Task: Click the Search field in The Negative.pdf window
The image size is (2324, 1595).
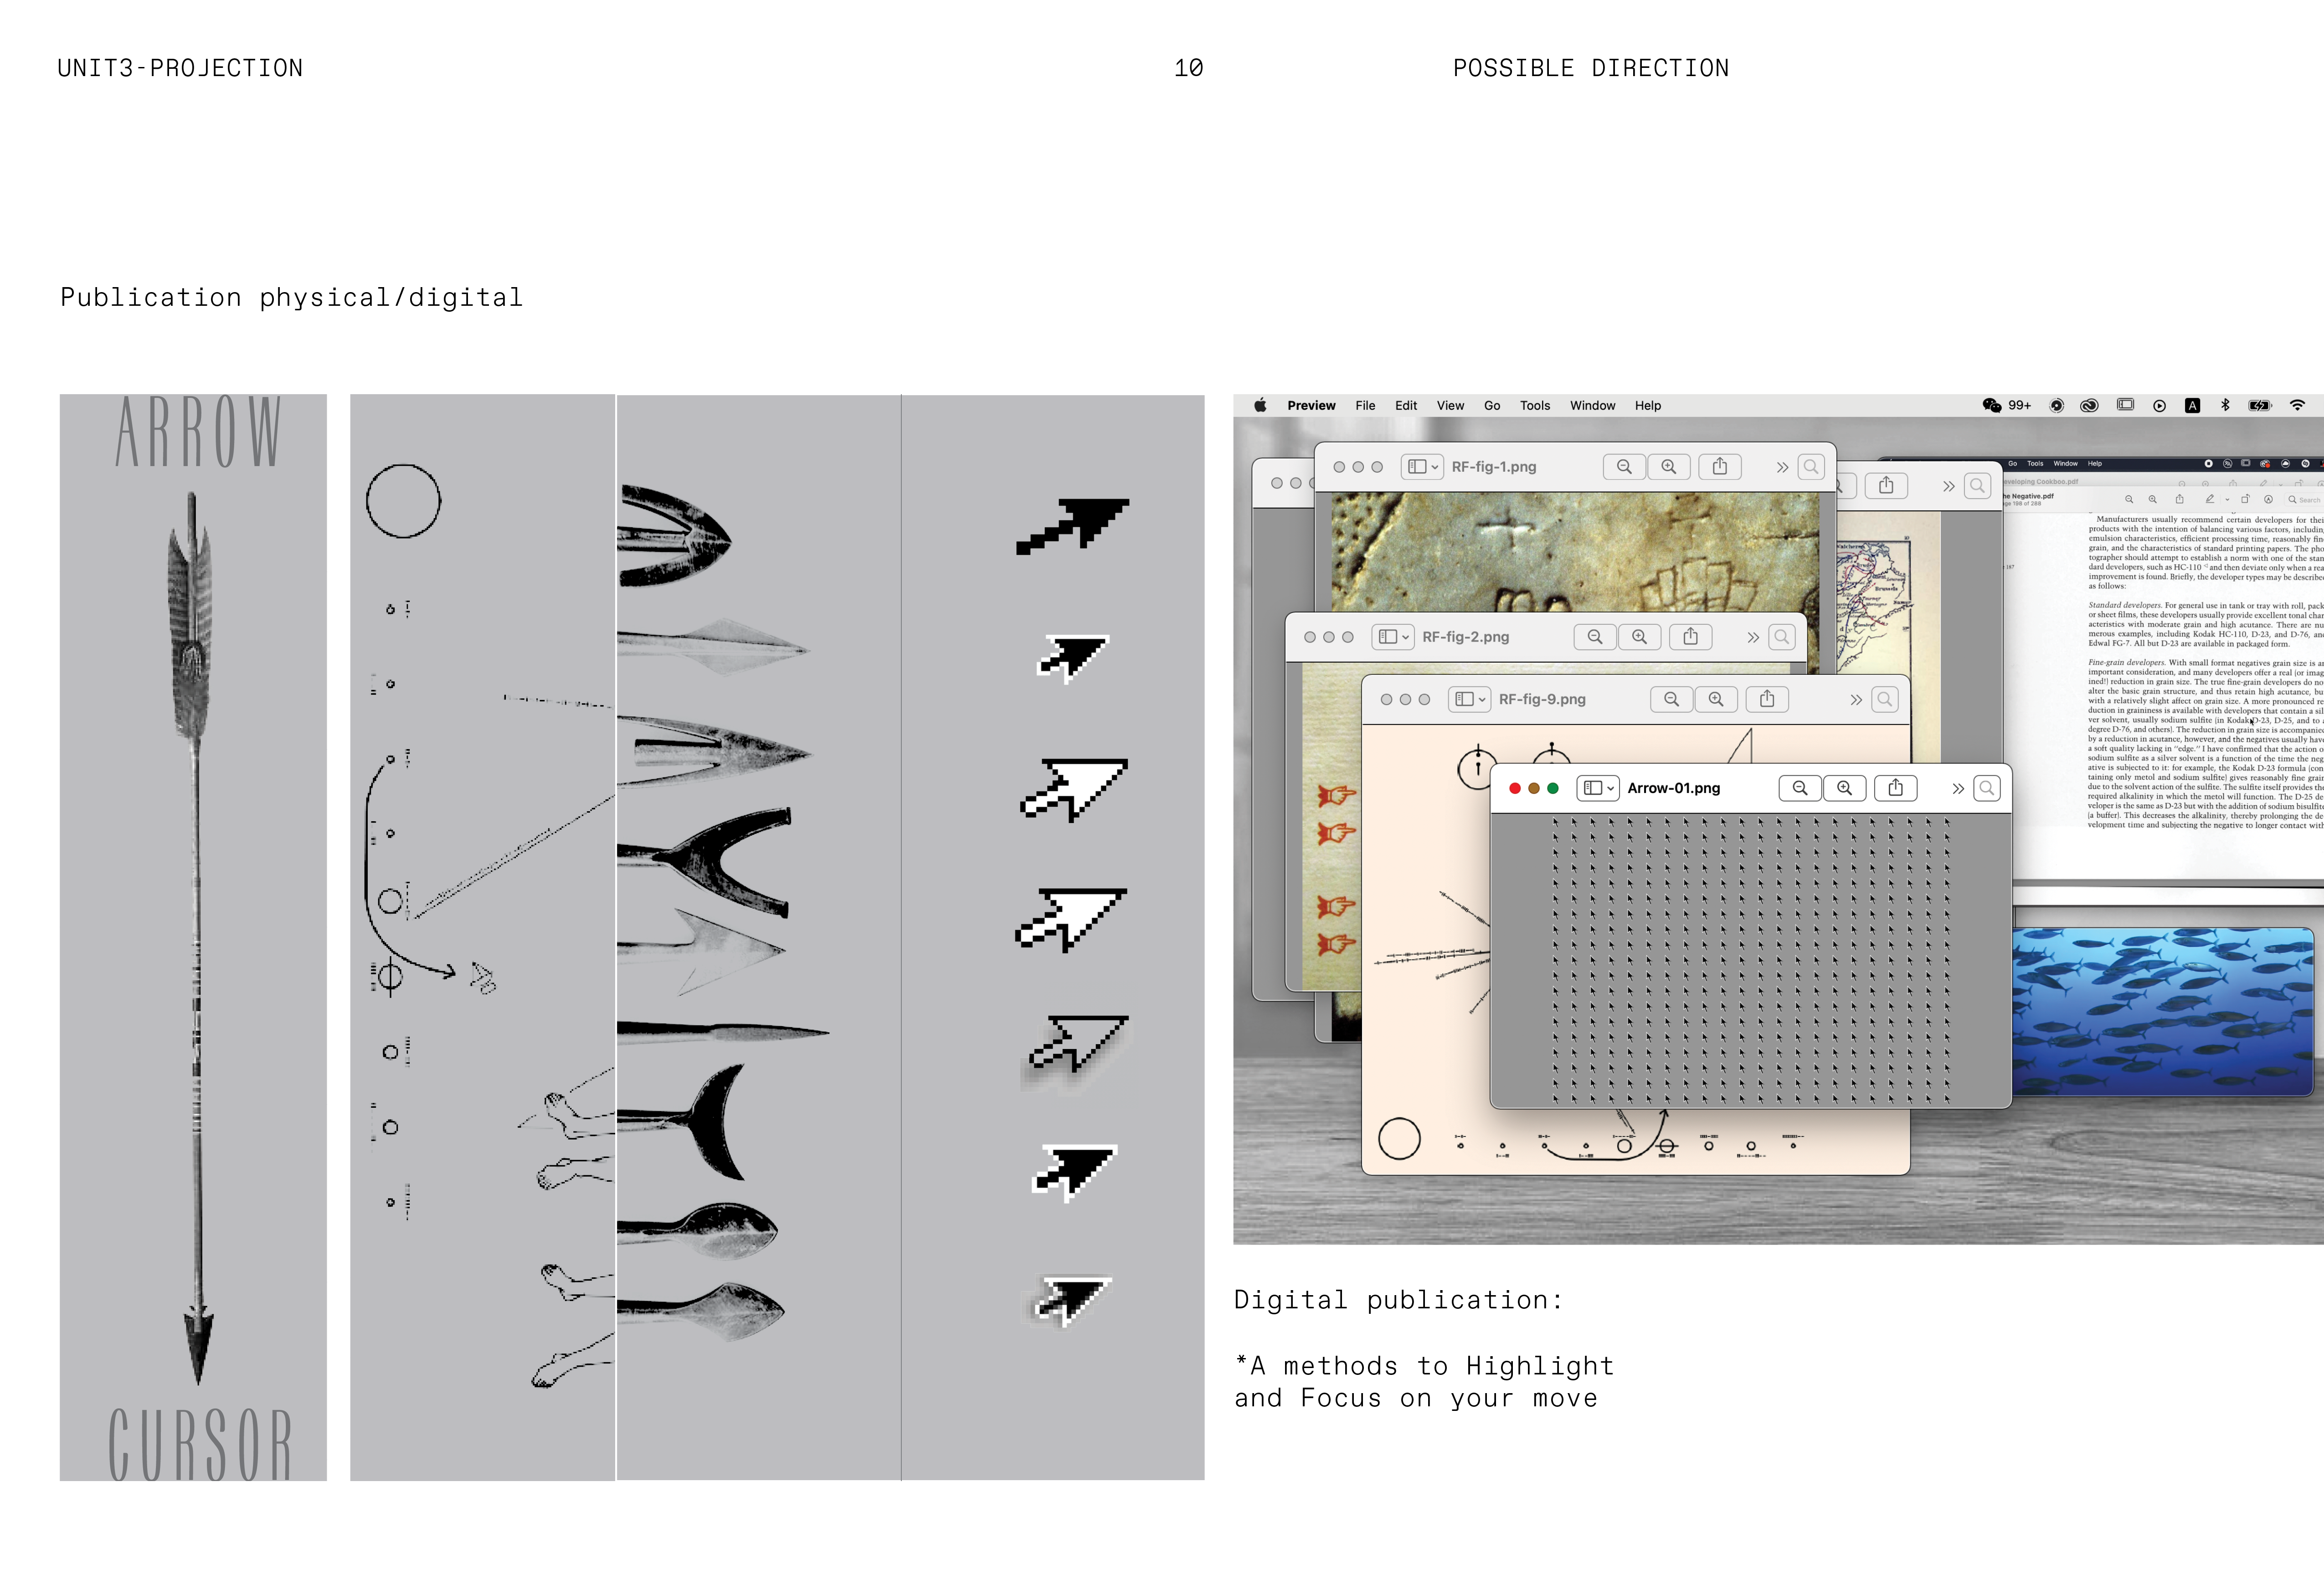Action: (x=2304, y=499)
